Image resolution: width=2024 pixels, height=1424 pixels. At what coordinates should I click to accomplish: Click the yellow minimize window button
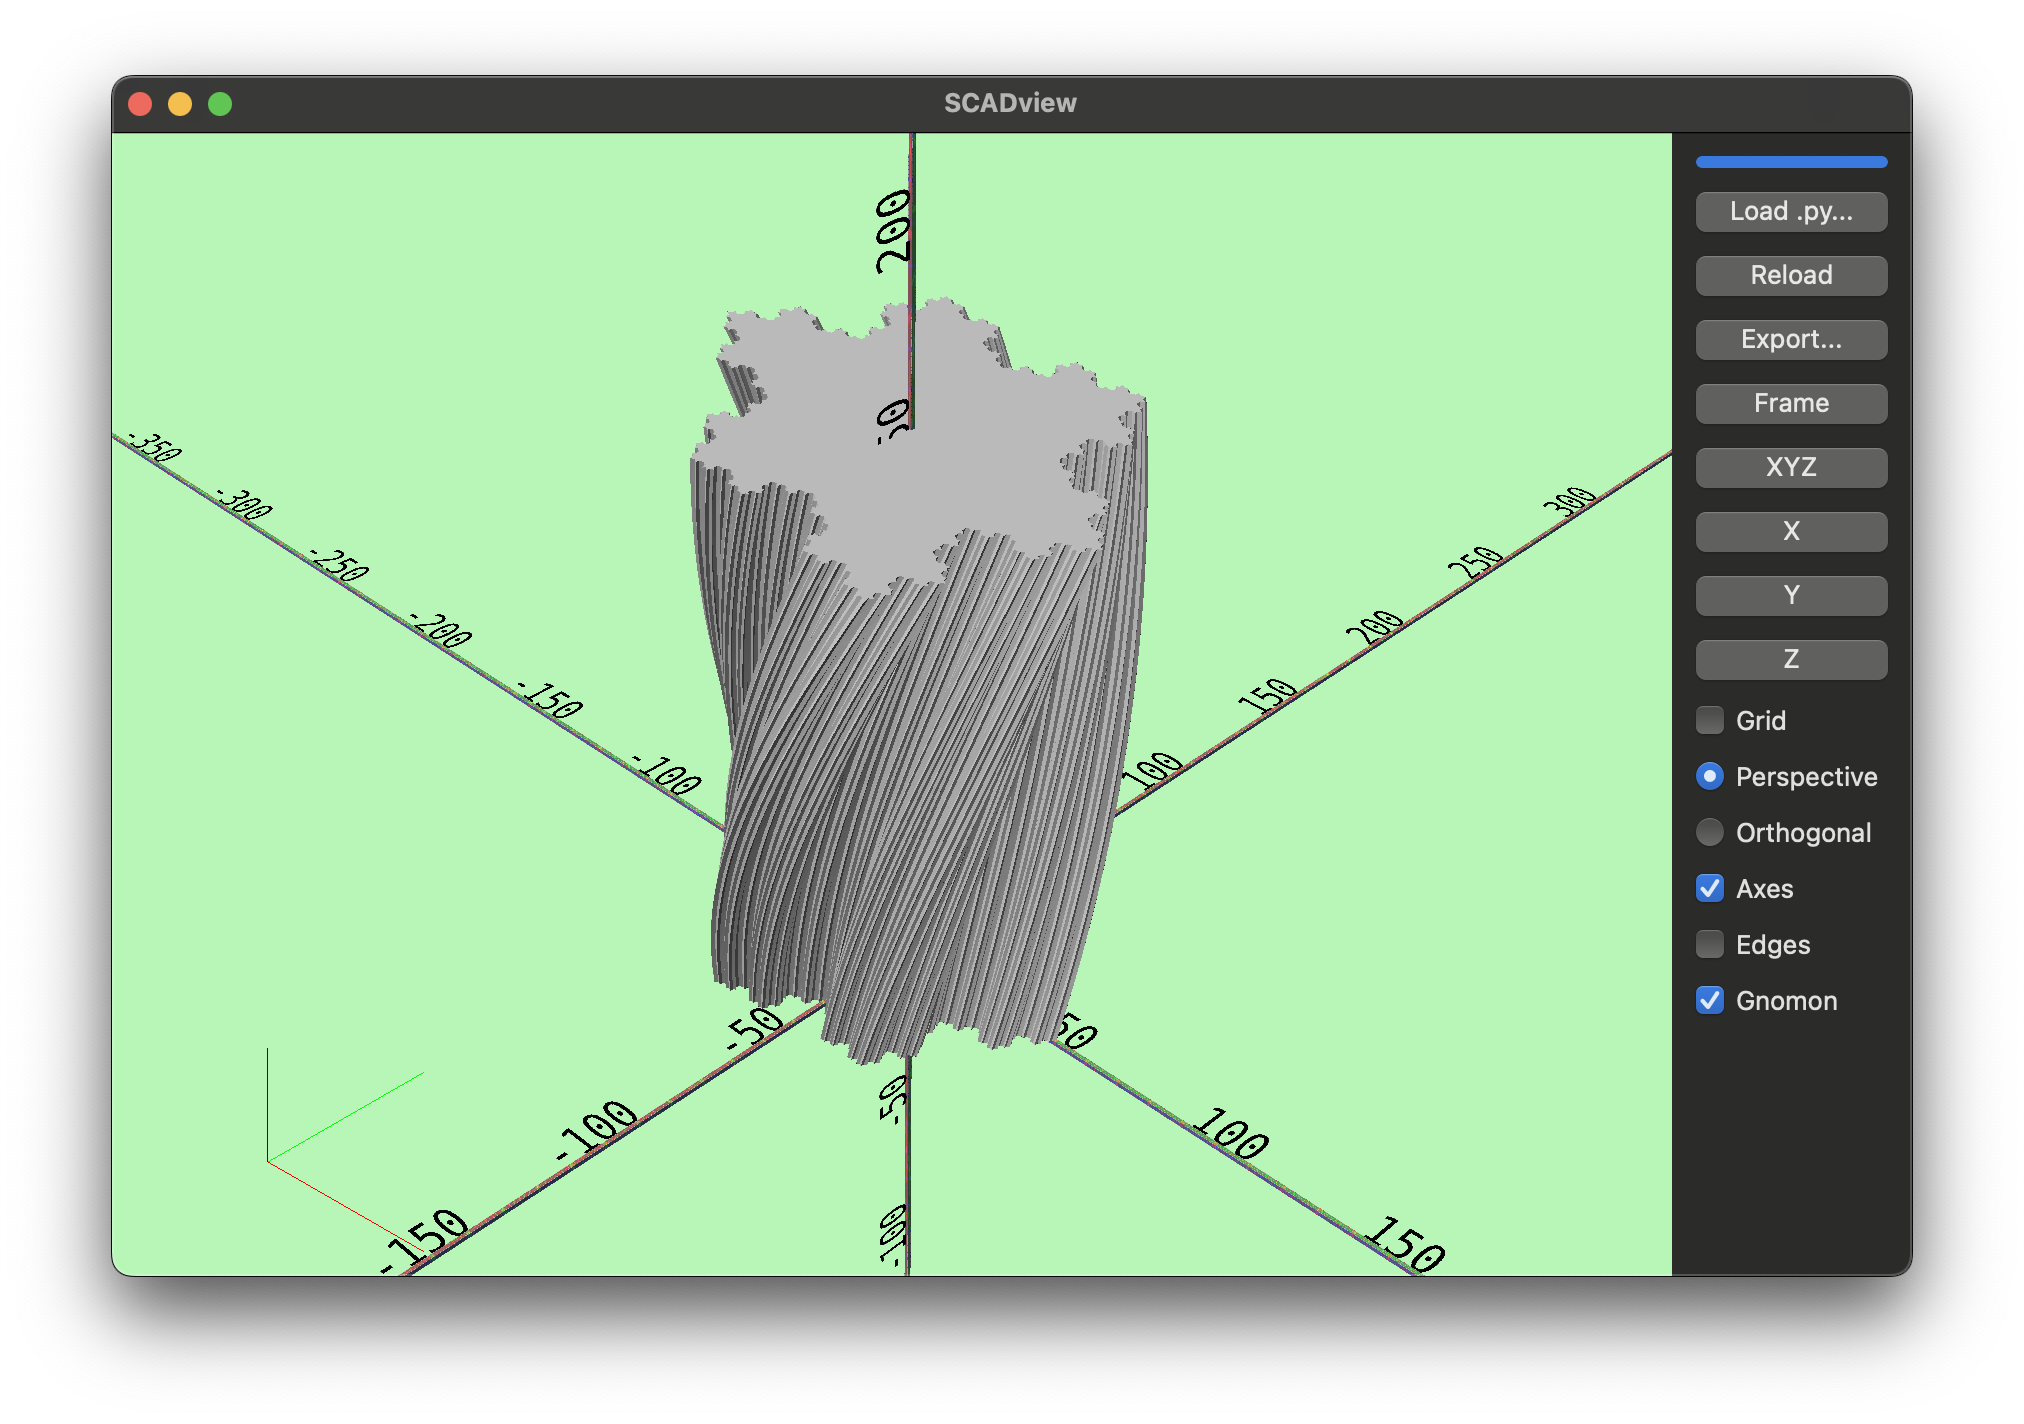pos(180,104)
